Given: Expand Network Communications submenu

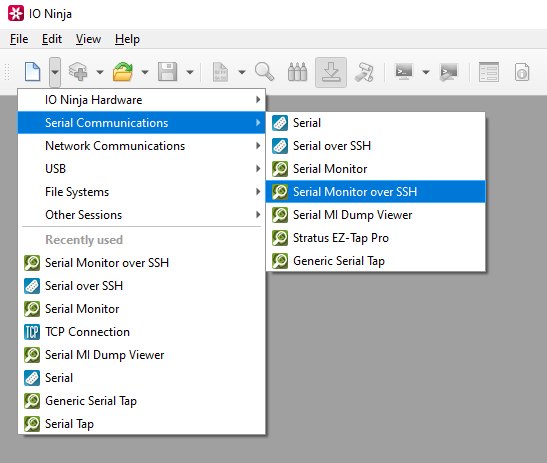Looking at the screenshot, I should point(142,146).
